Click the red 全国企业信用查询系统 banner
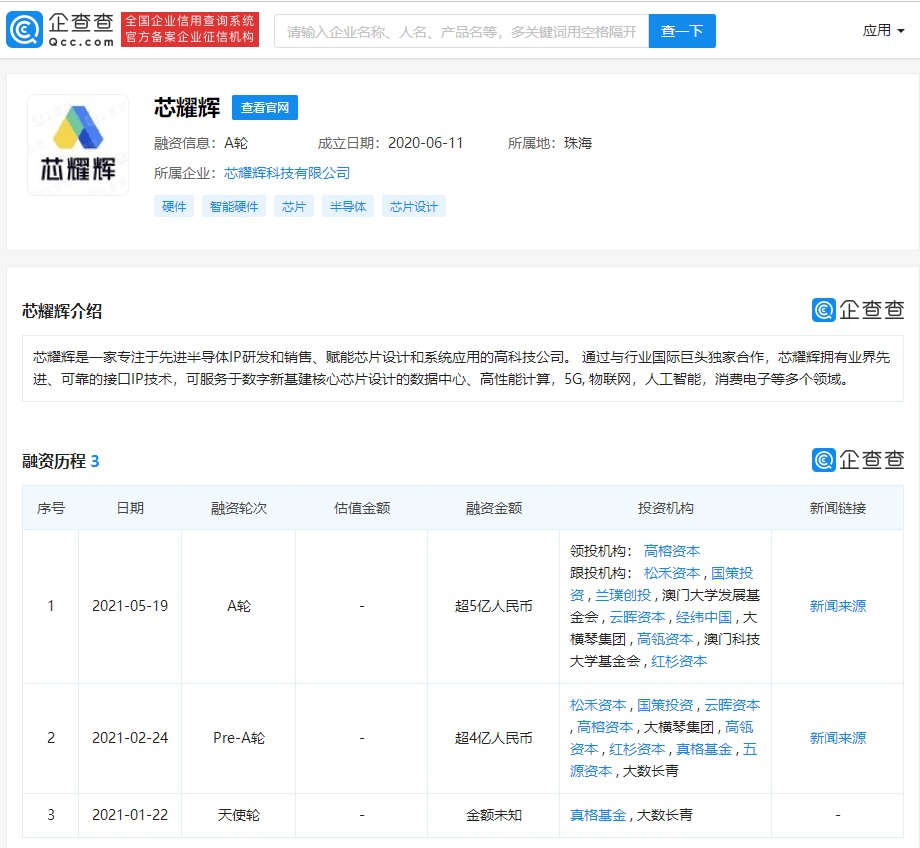This screenshot has width=920, height=848. tap(190, 29)
